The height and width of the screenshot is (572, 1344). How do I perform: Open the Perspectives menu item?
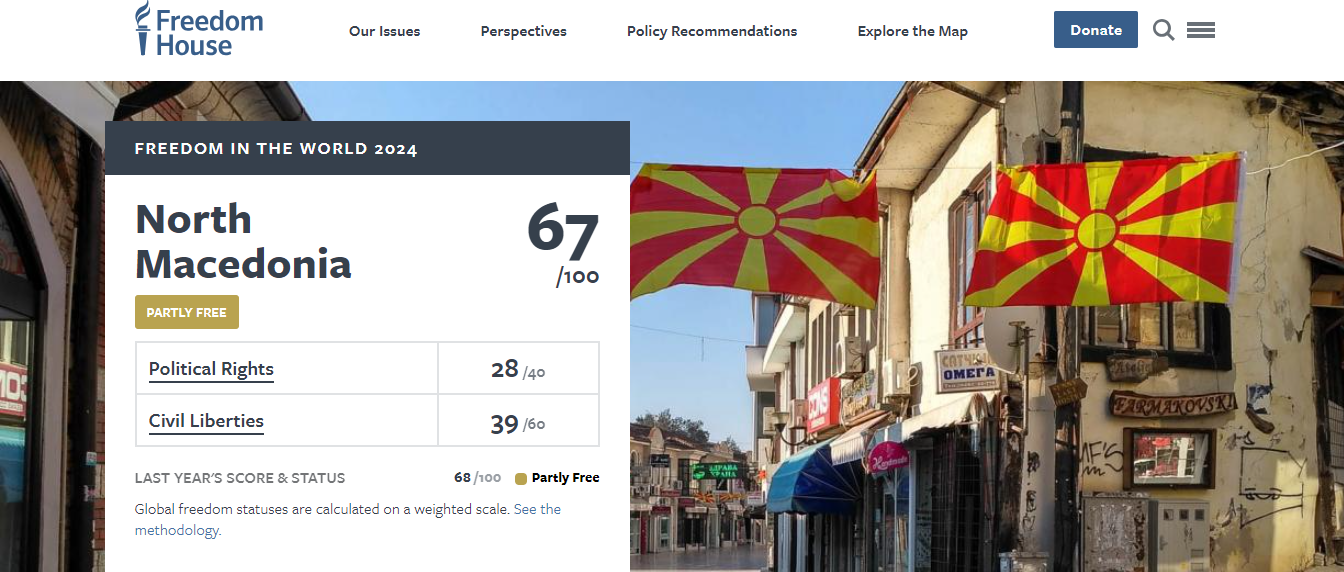point(523,31)
